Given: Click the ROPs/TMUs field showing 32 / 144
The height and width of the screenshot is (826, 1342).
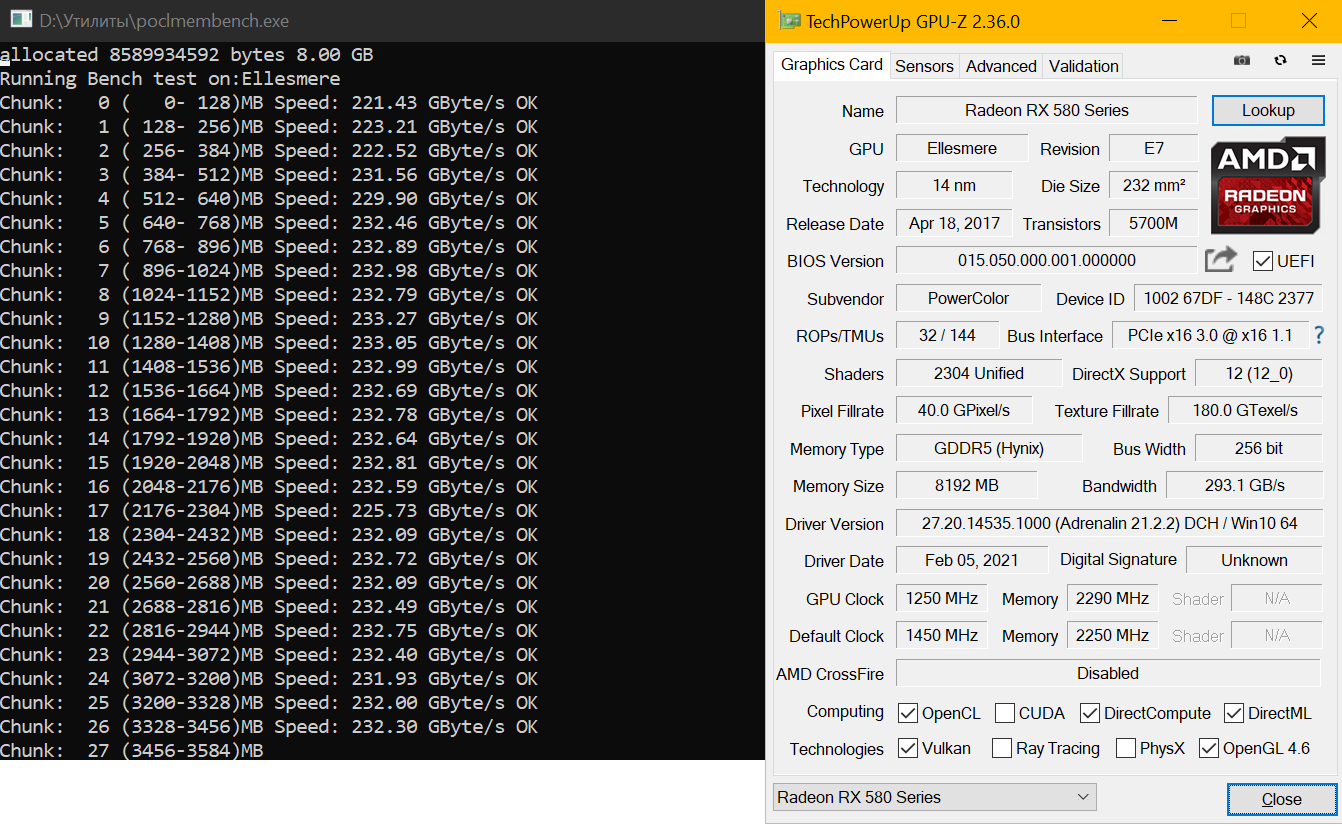Looking at the screenshot, I should tap(946, 335).
